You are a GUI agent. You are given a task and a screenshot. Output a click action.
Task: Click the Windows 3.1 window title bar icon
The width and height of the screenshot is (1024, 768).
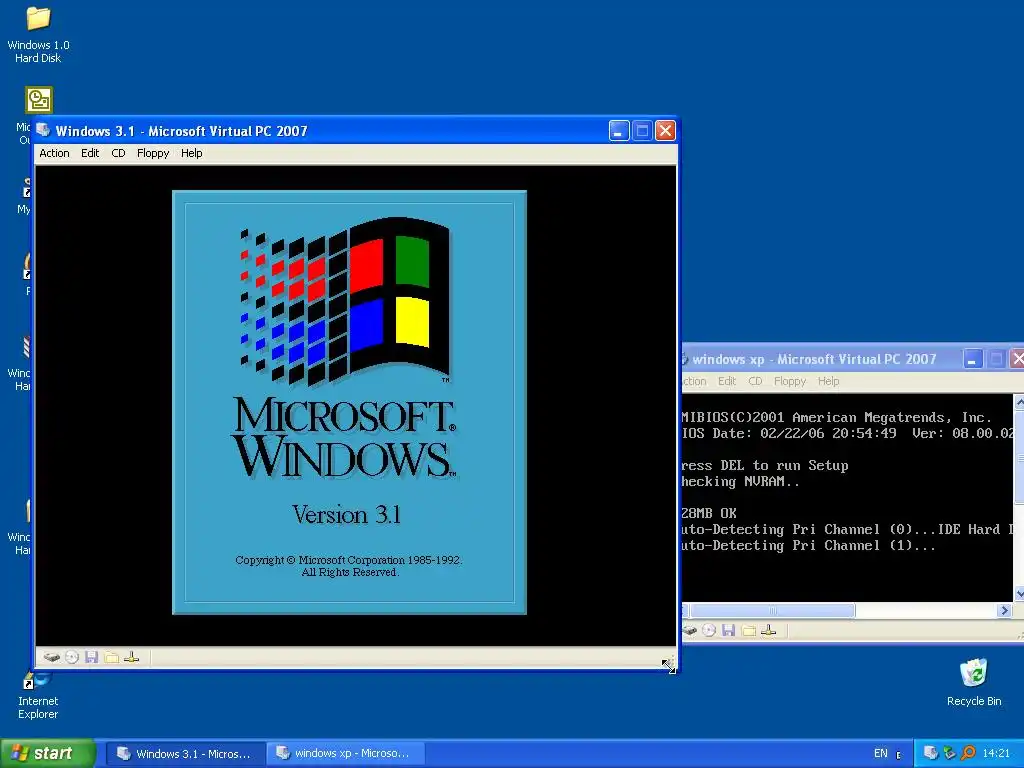[43, 130]
